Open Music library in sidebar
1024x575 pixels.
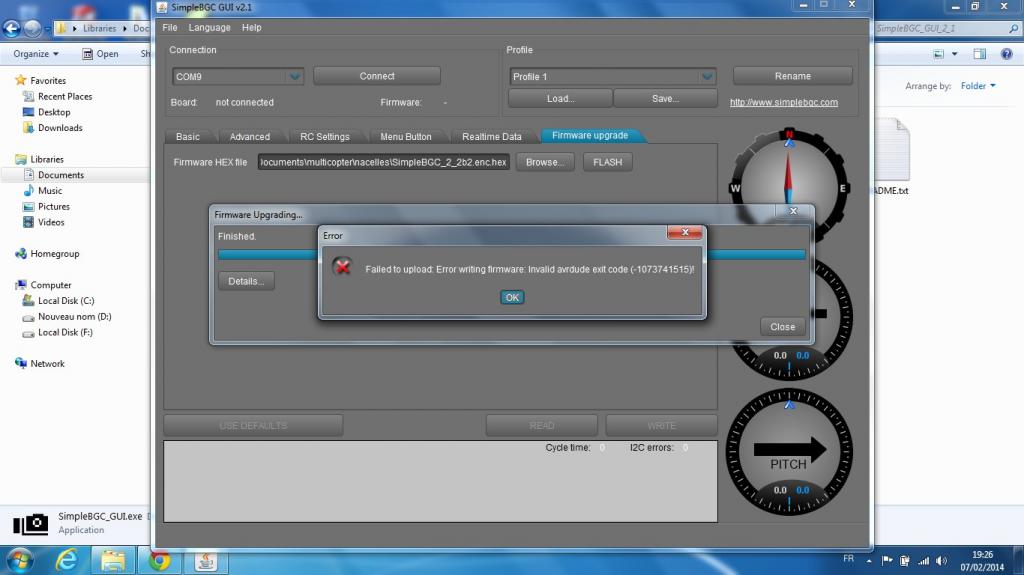coord(42,190)
